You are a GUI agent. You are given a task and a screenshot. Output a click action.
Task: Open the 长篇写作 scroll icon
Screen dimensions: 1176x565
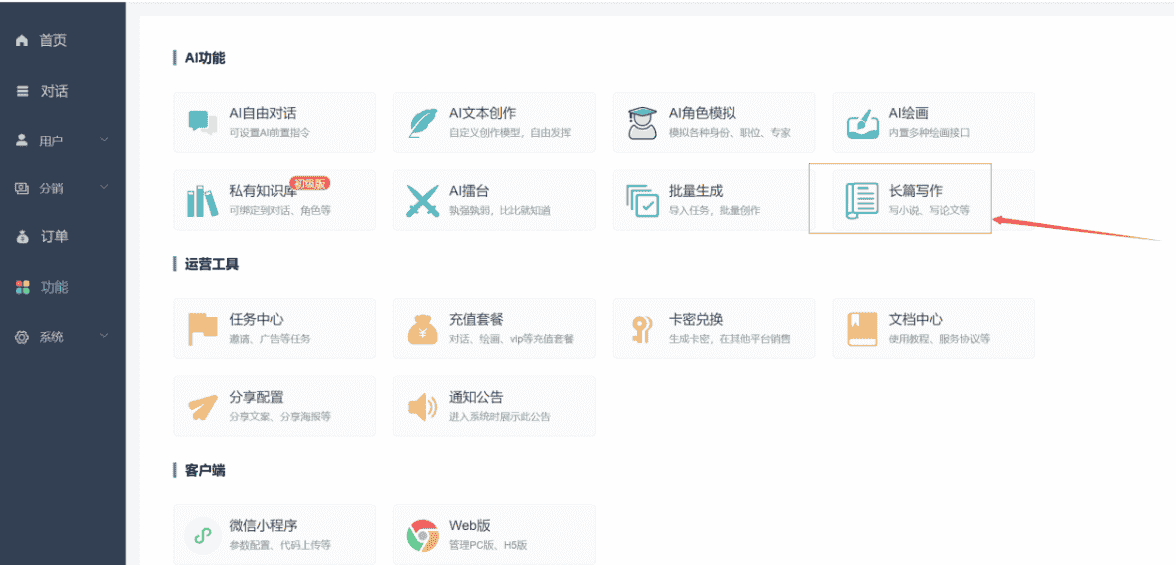861,201
